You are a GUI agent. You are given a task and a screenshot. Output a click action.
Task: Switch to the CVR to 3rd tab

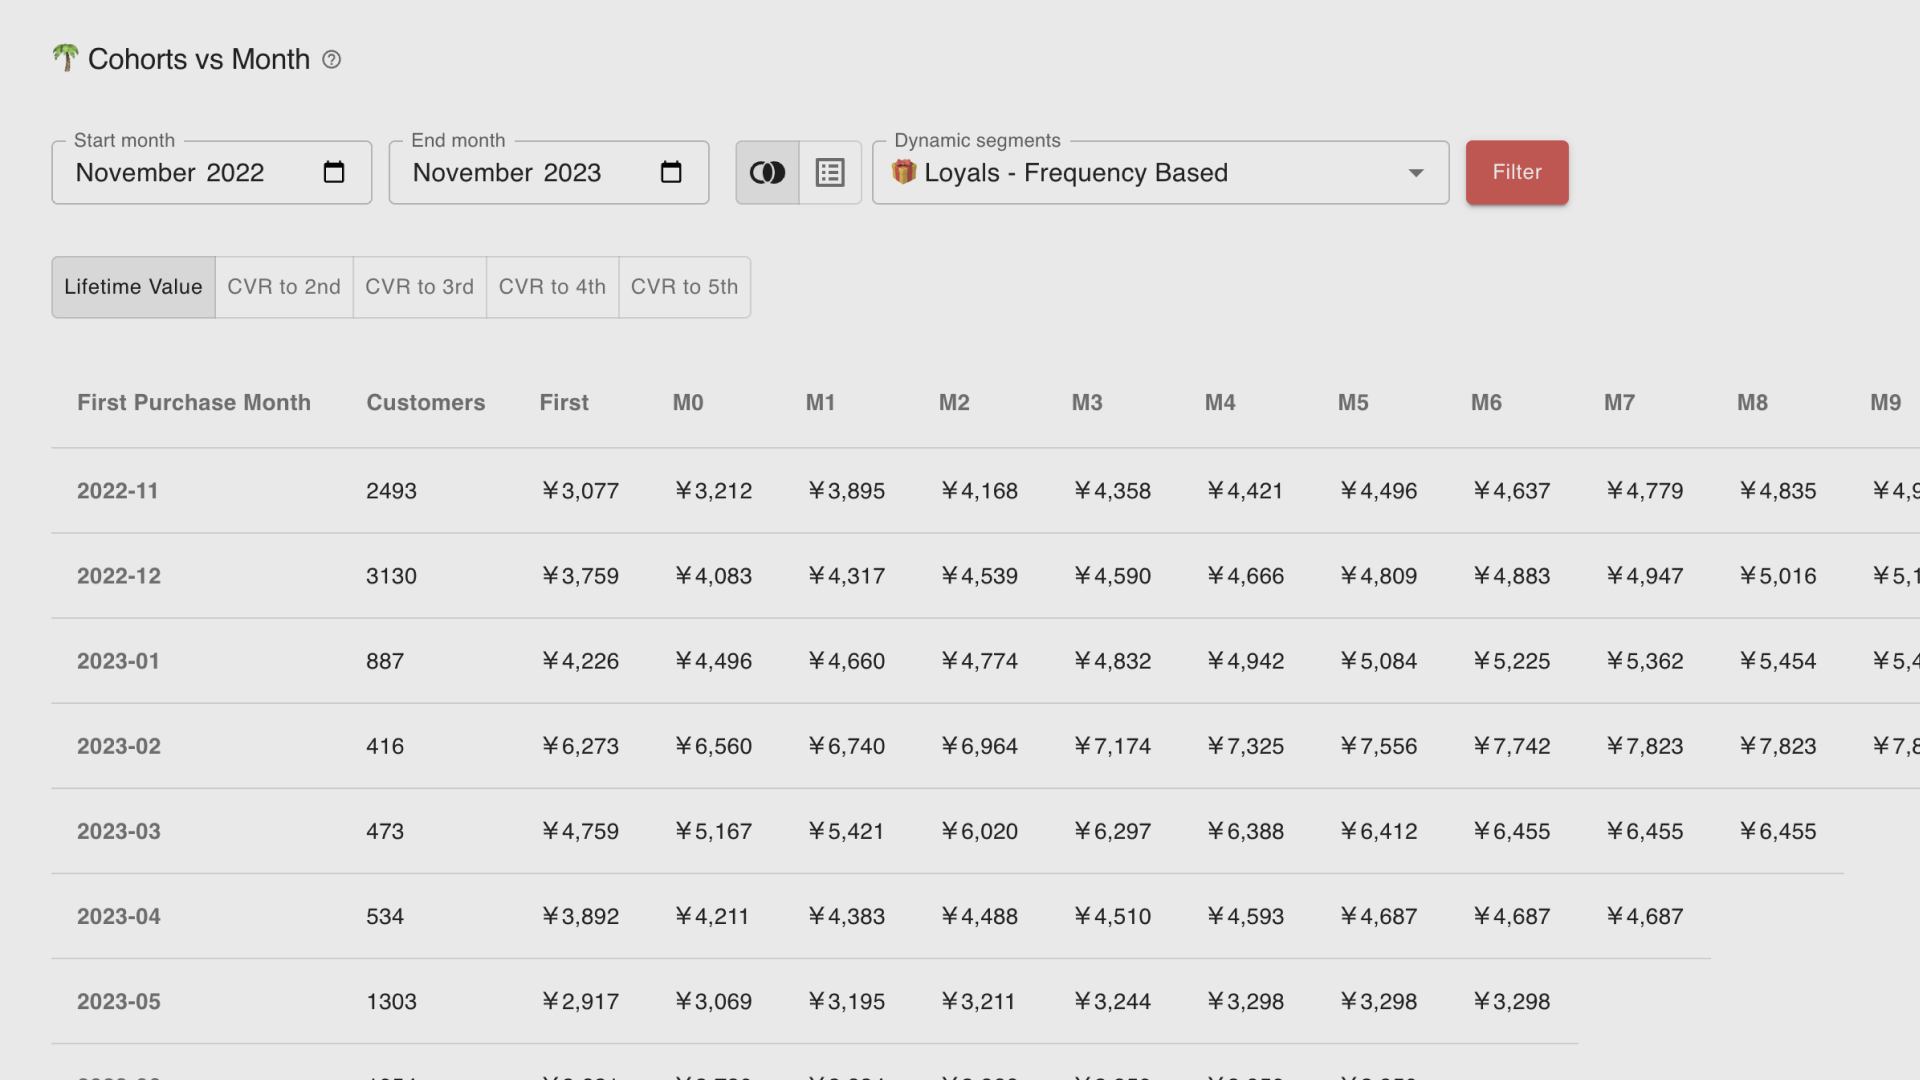coord(419,287)
